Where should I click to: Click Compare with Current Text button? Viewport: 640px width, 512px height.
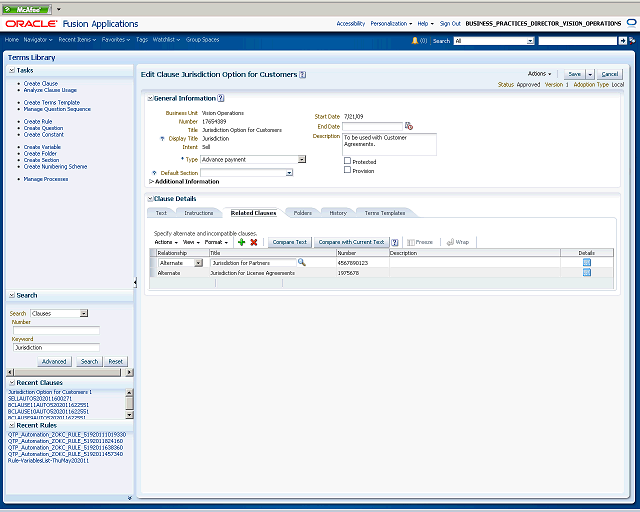coord(351,242)
